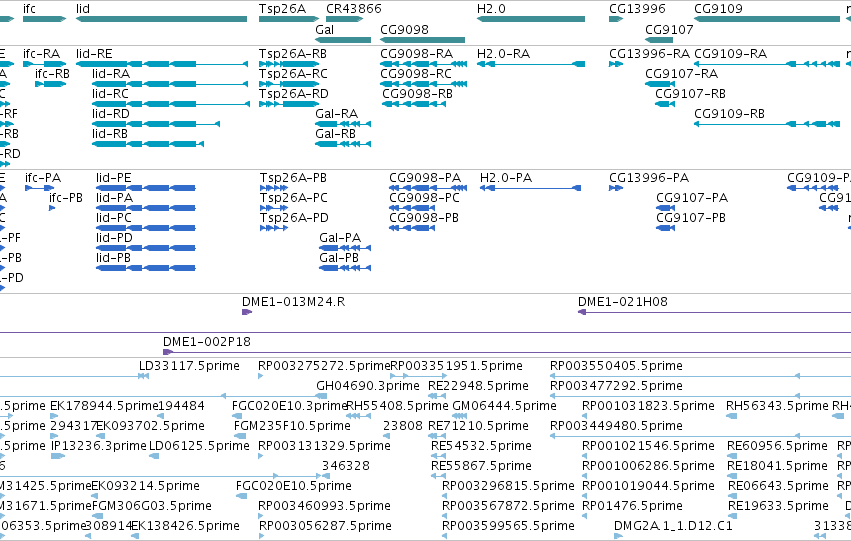Click EST RE55867.5prime
The width and height of the screenshot is (851, 541).
439,476
